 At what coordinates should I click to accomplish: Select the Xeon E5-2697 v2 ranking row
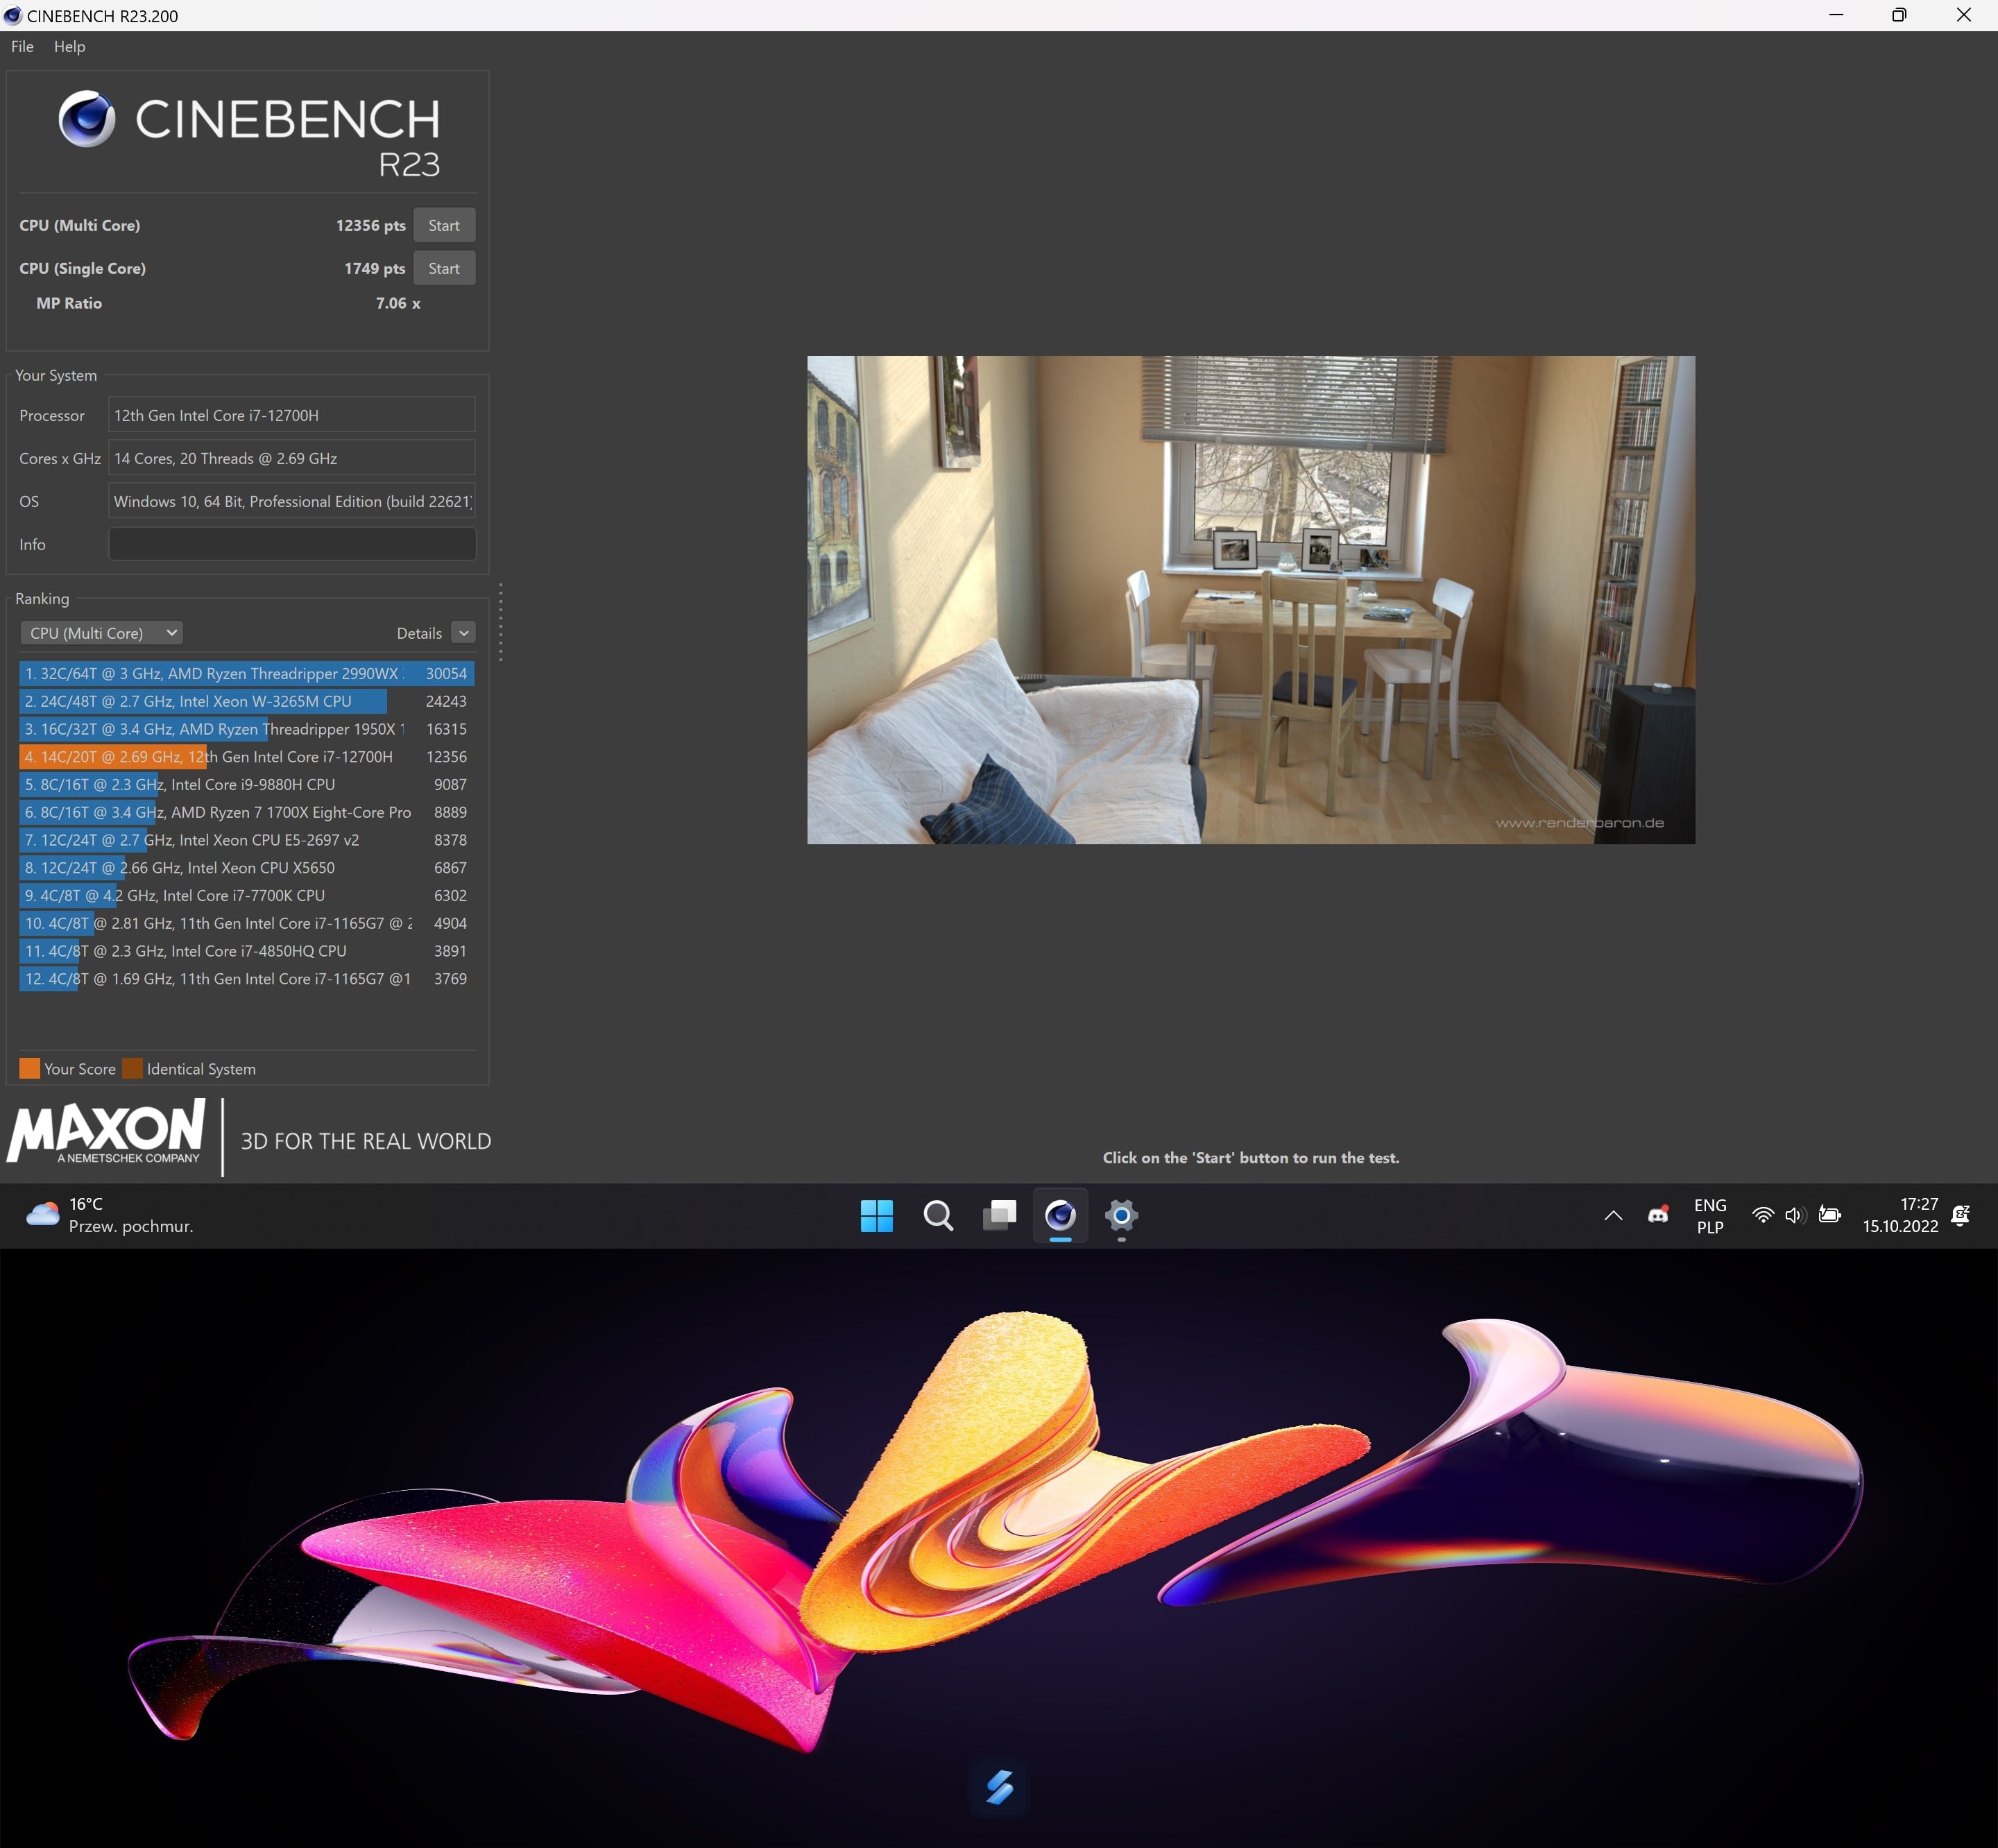pos(246,840)
